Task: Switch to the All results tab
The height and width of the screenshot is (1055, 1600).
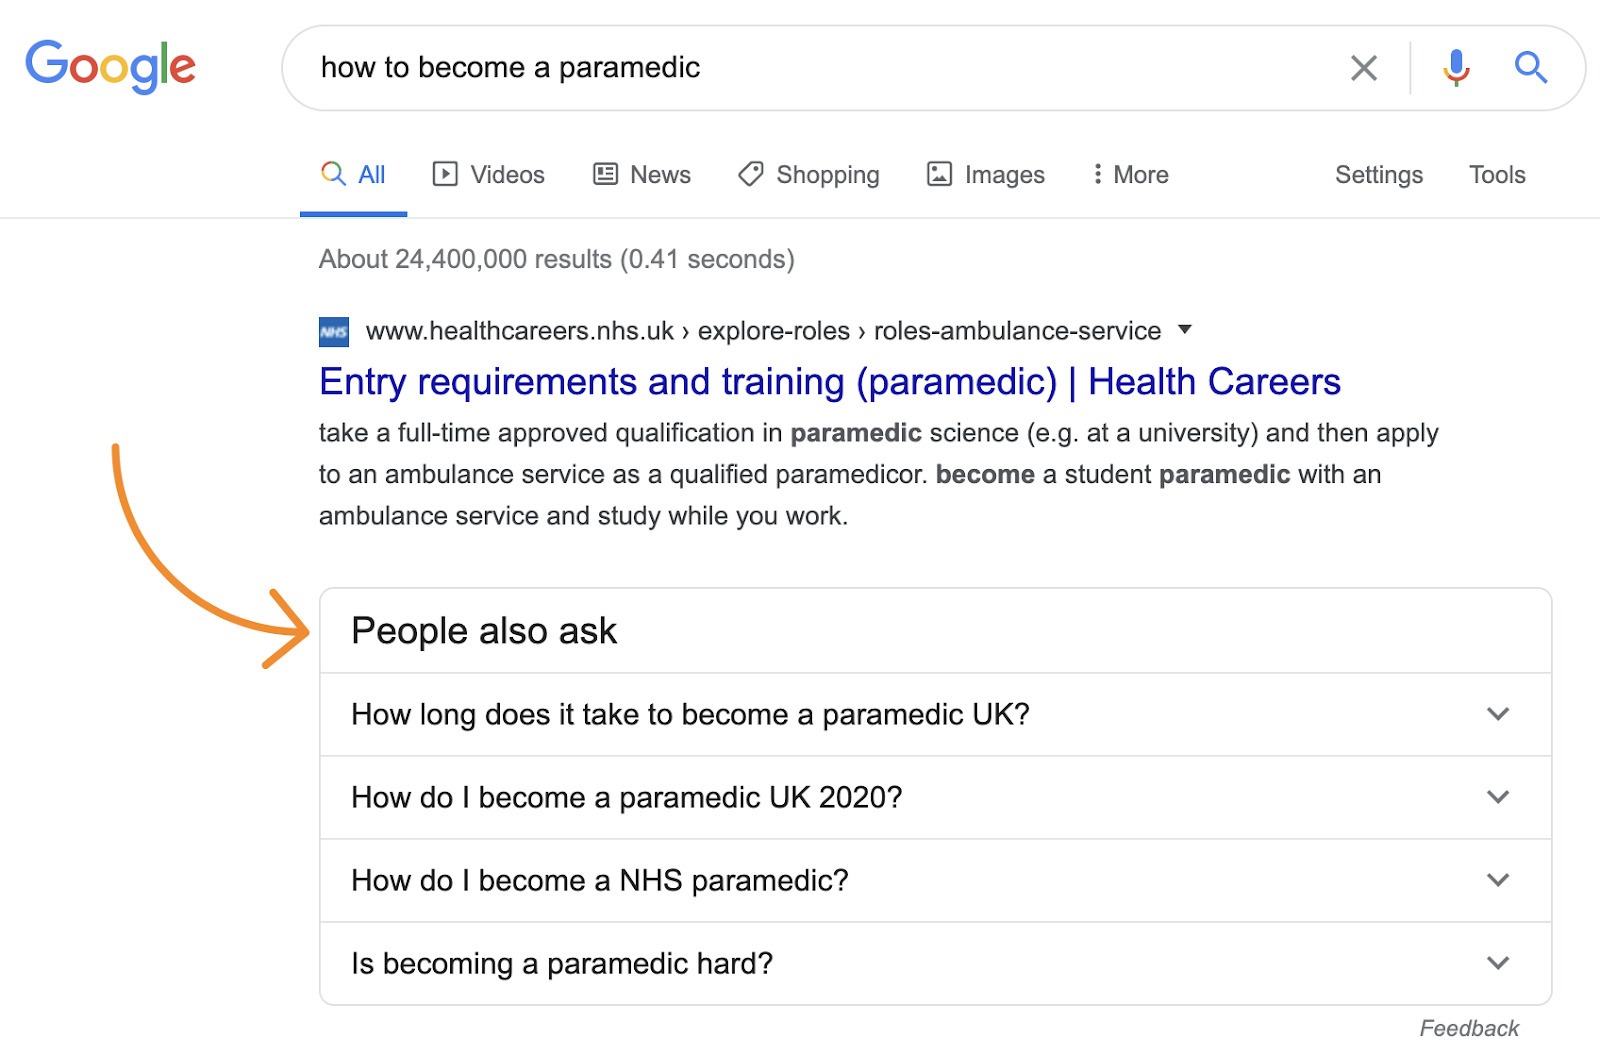Action: [x=354, y=174]
